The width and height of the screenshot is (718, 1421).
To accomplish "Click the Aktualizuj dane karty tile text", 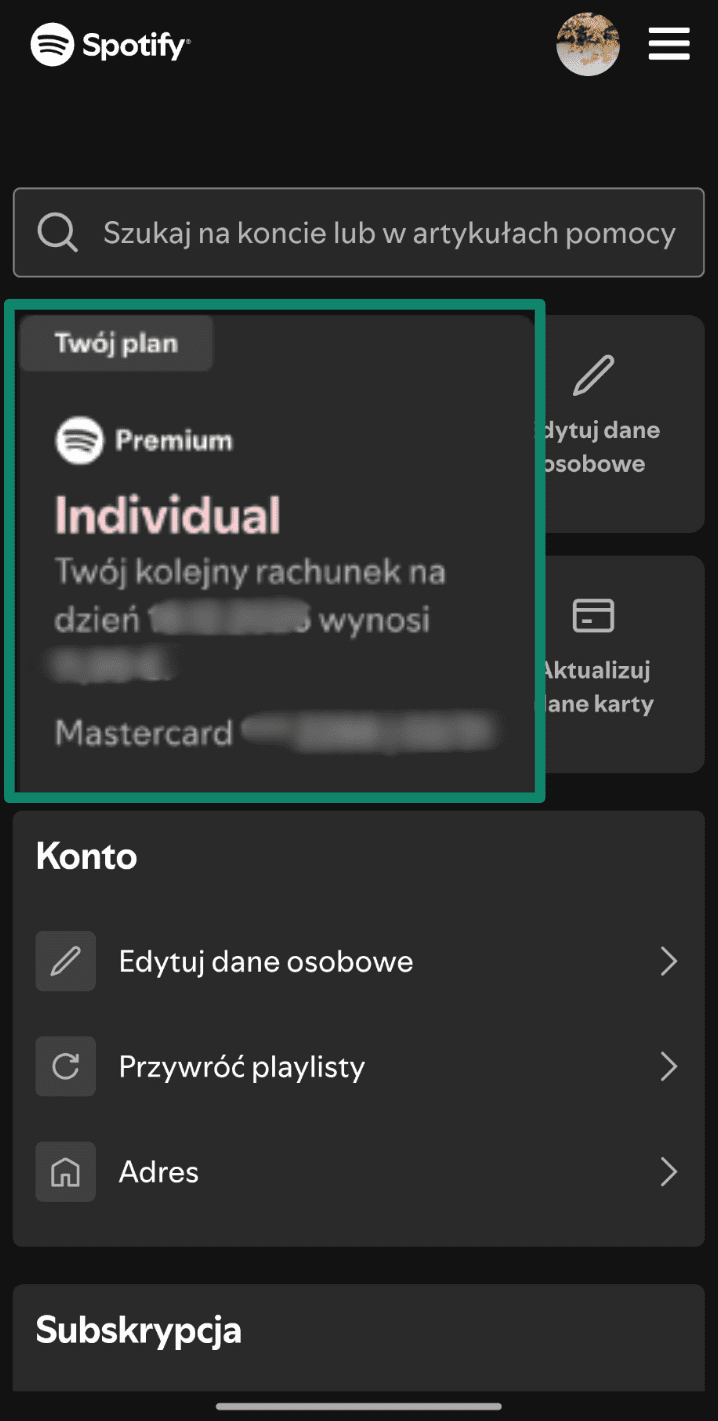I will [x=598, y=687].
